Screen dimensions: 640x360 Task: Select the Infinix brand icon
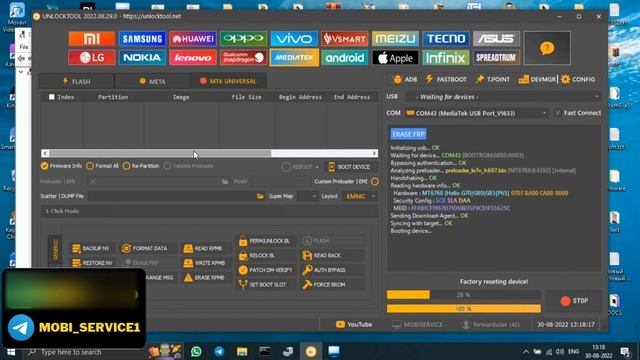[446, 58]
